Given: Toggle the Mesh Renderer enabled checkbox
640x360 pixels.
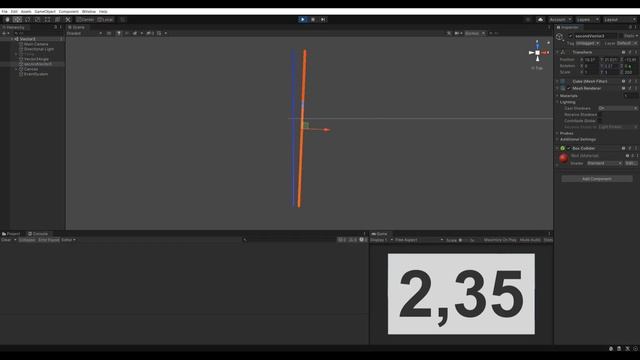Looking at the screenshot, I should pos(569,88).
